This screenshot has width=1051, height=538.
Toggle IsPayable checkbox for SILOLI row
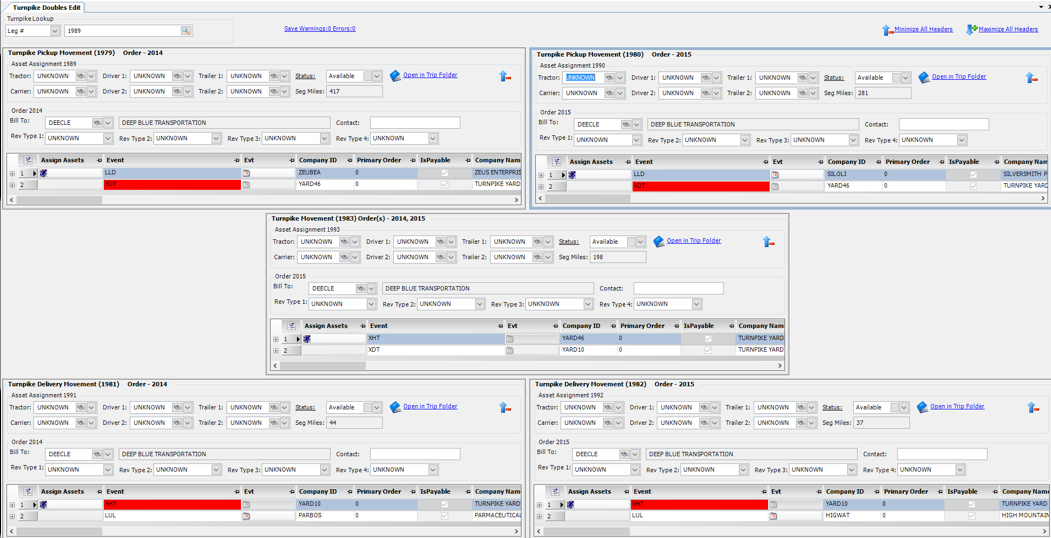(973, 175)
